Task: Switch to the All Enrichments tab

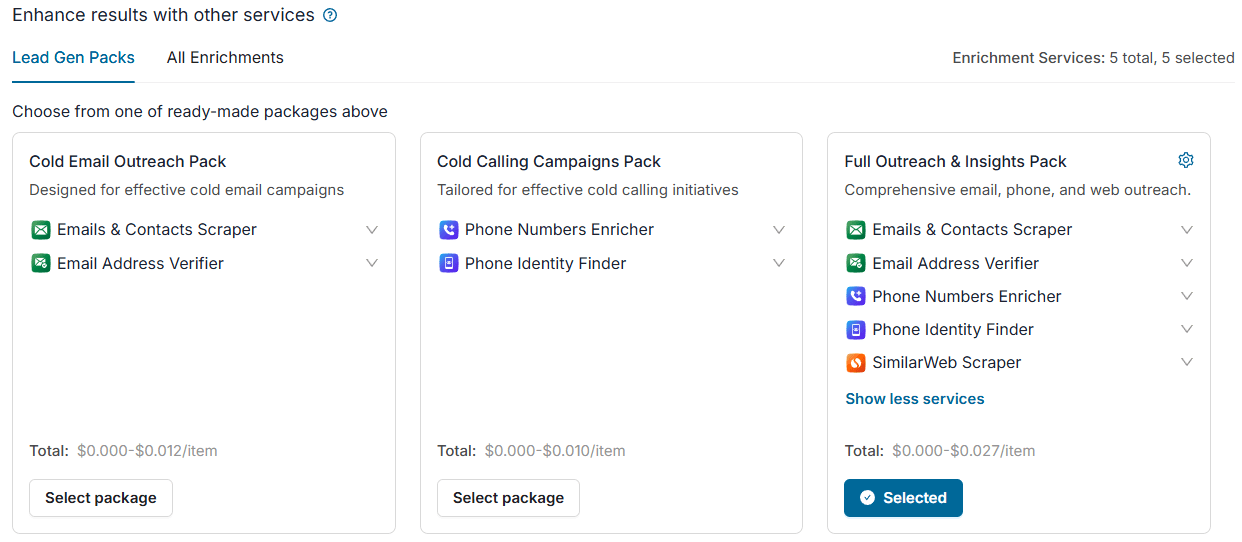Action: point(225,58)
